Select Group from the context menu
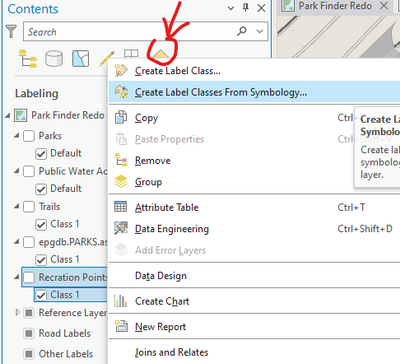 coord(254,182)
